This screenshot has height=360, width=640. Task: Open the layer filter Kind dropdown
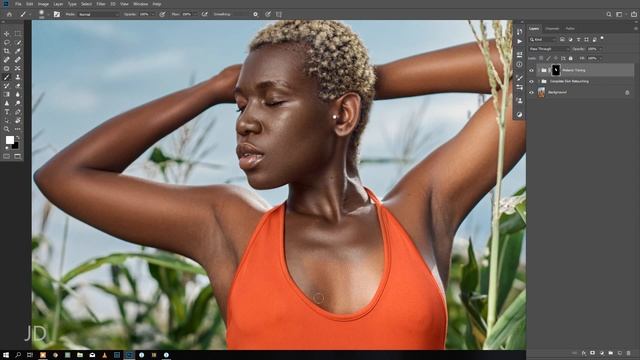[543, 40]
